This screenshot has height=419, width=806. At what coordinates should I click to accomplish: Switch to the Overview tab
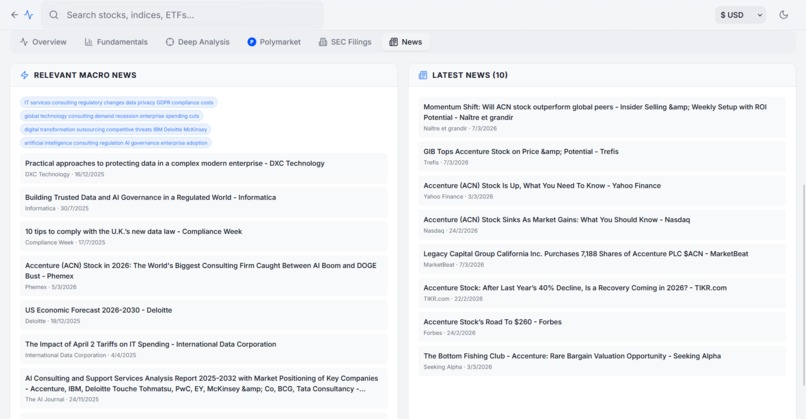[43, 42]
